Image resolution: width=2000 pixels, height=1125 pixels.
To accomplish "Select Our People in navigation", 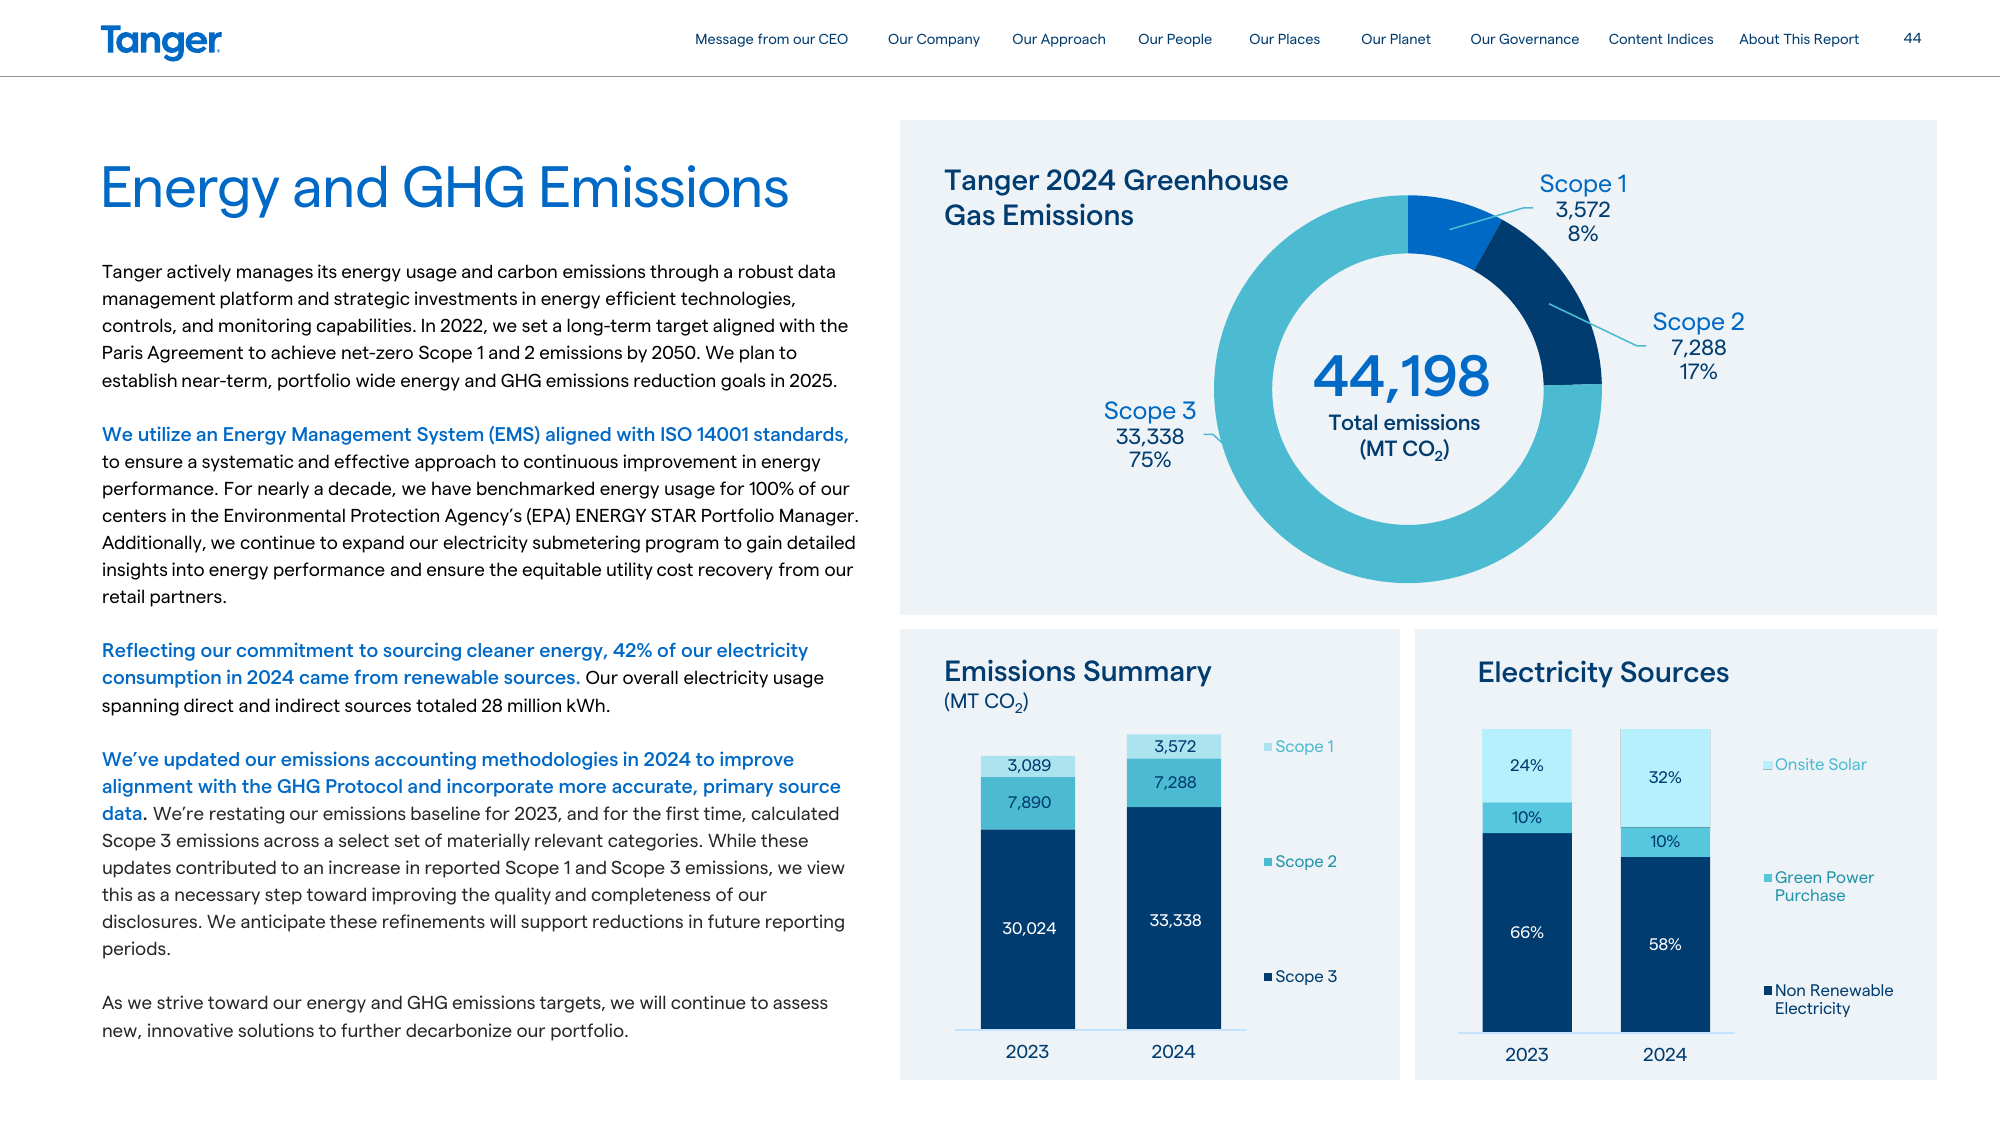I will click(1174, 39).
